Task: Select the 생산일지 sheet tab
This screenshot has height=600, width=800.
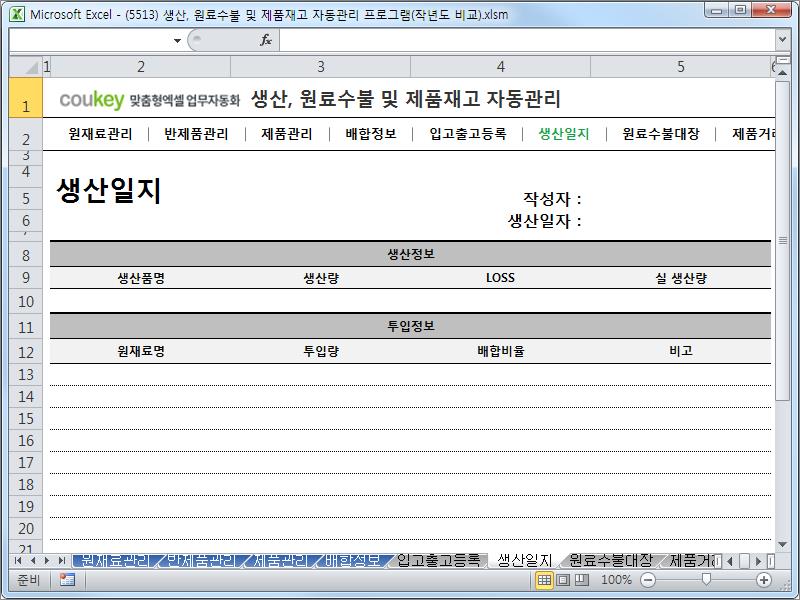Action: pyautogui.click(x=524, y=560)
